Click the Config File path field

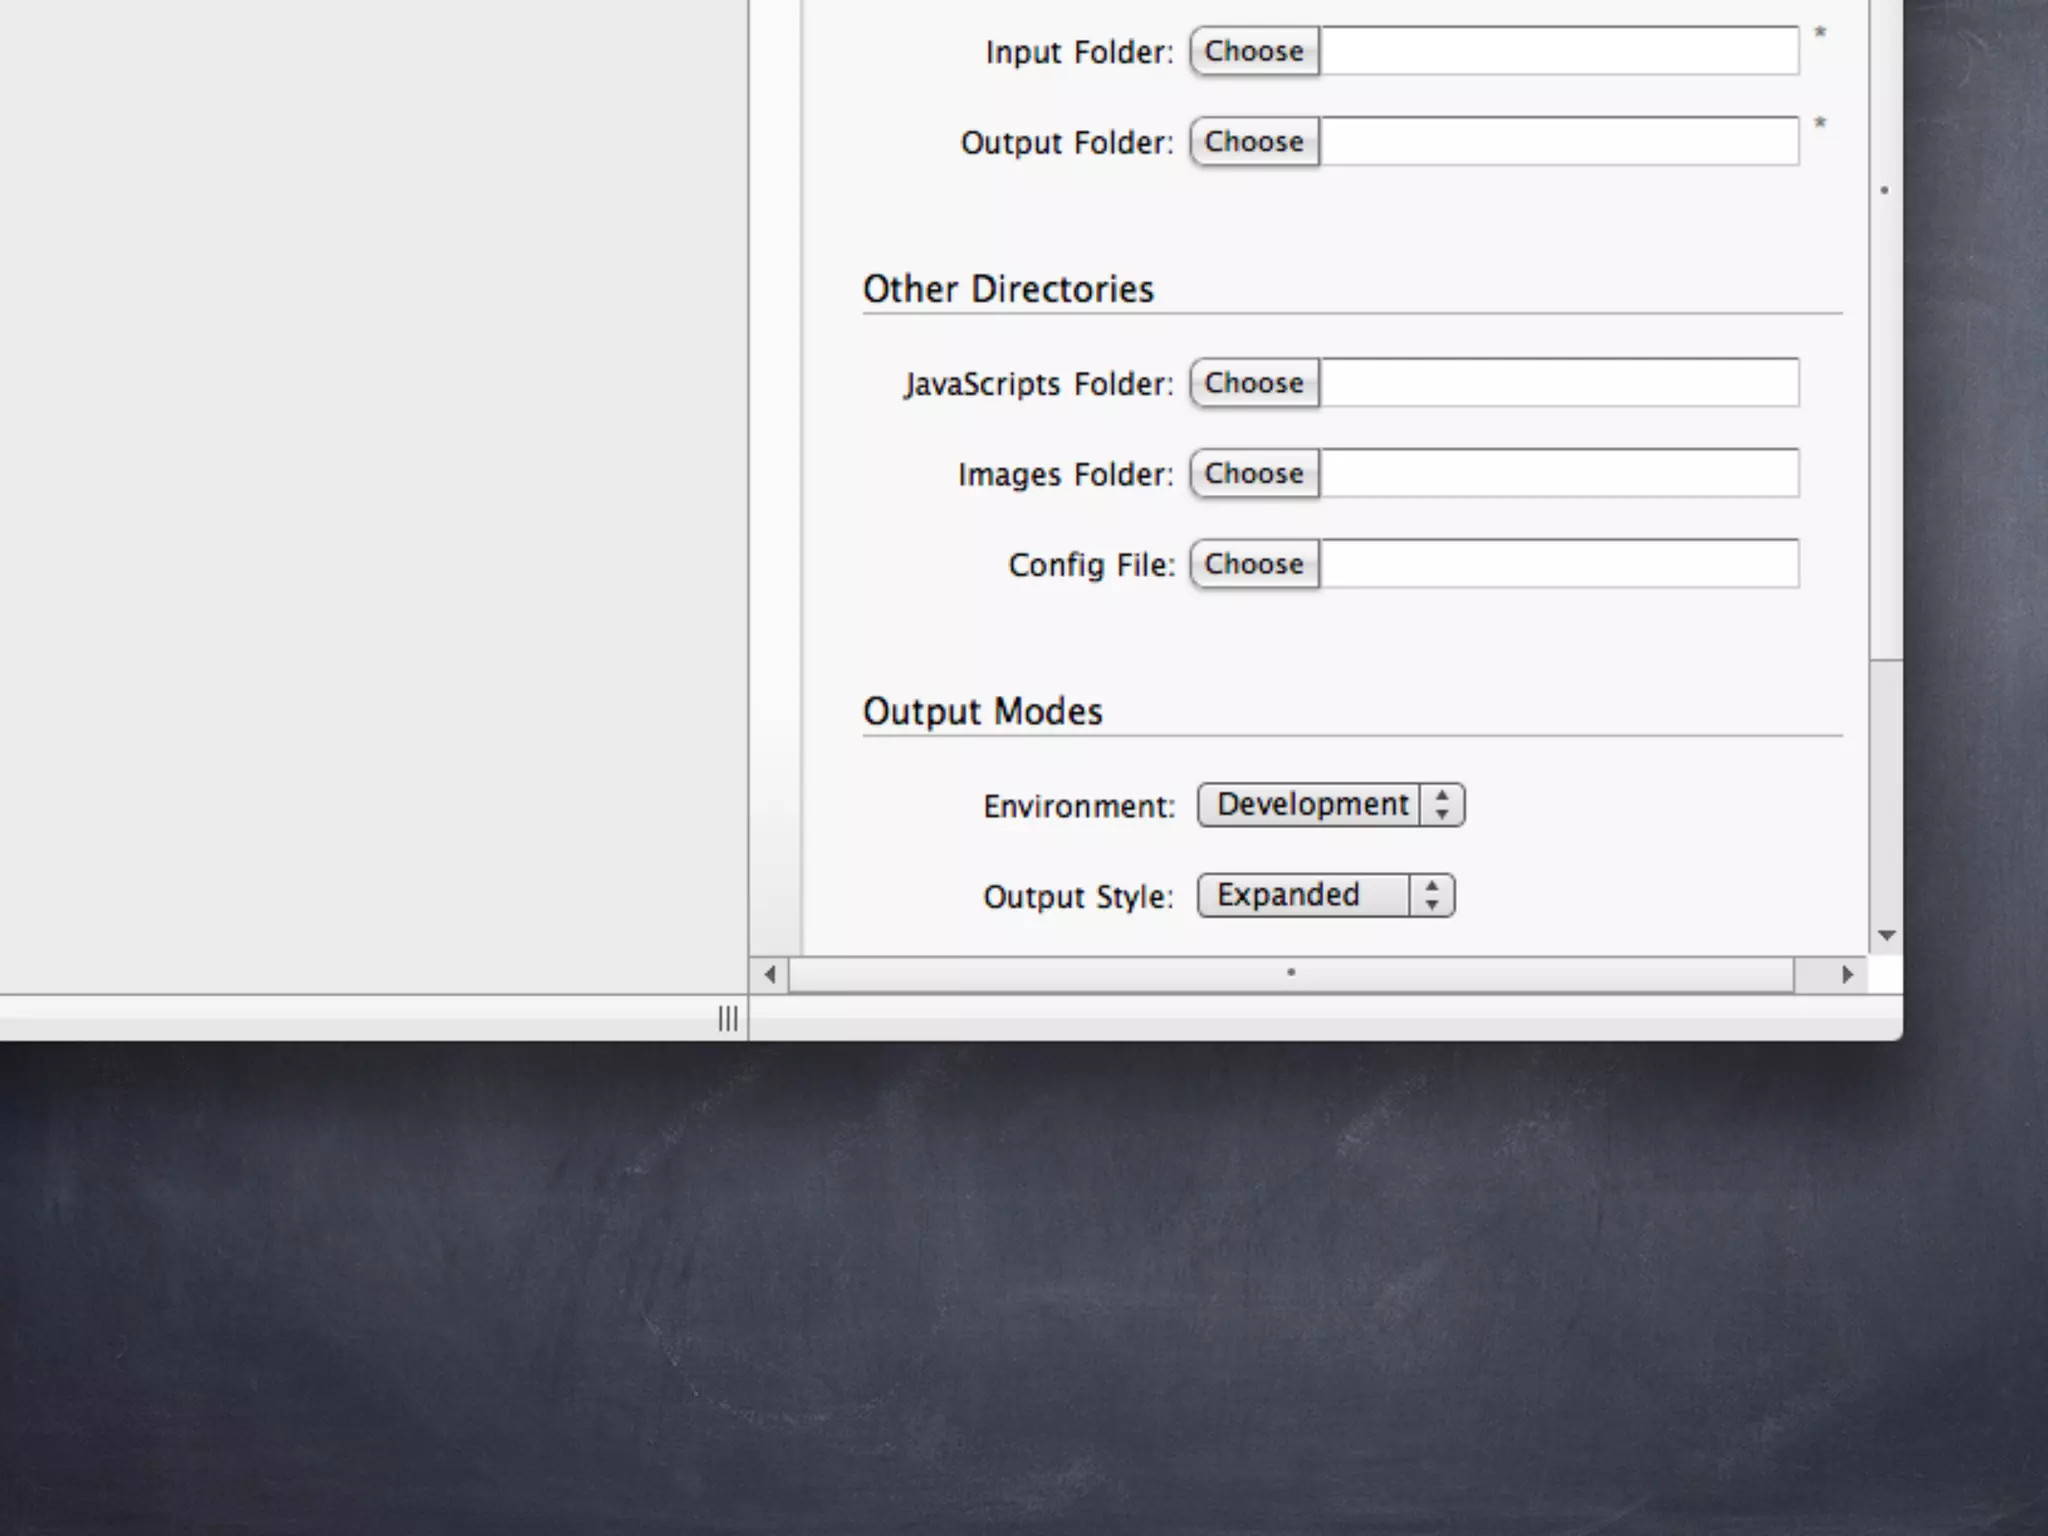[1558, 564]
